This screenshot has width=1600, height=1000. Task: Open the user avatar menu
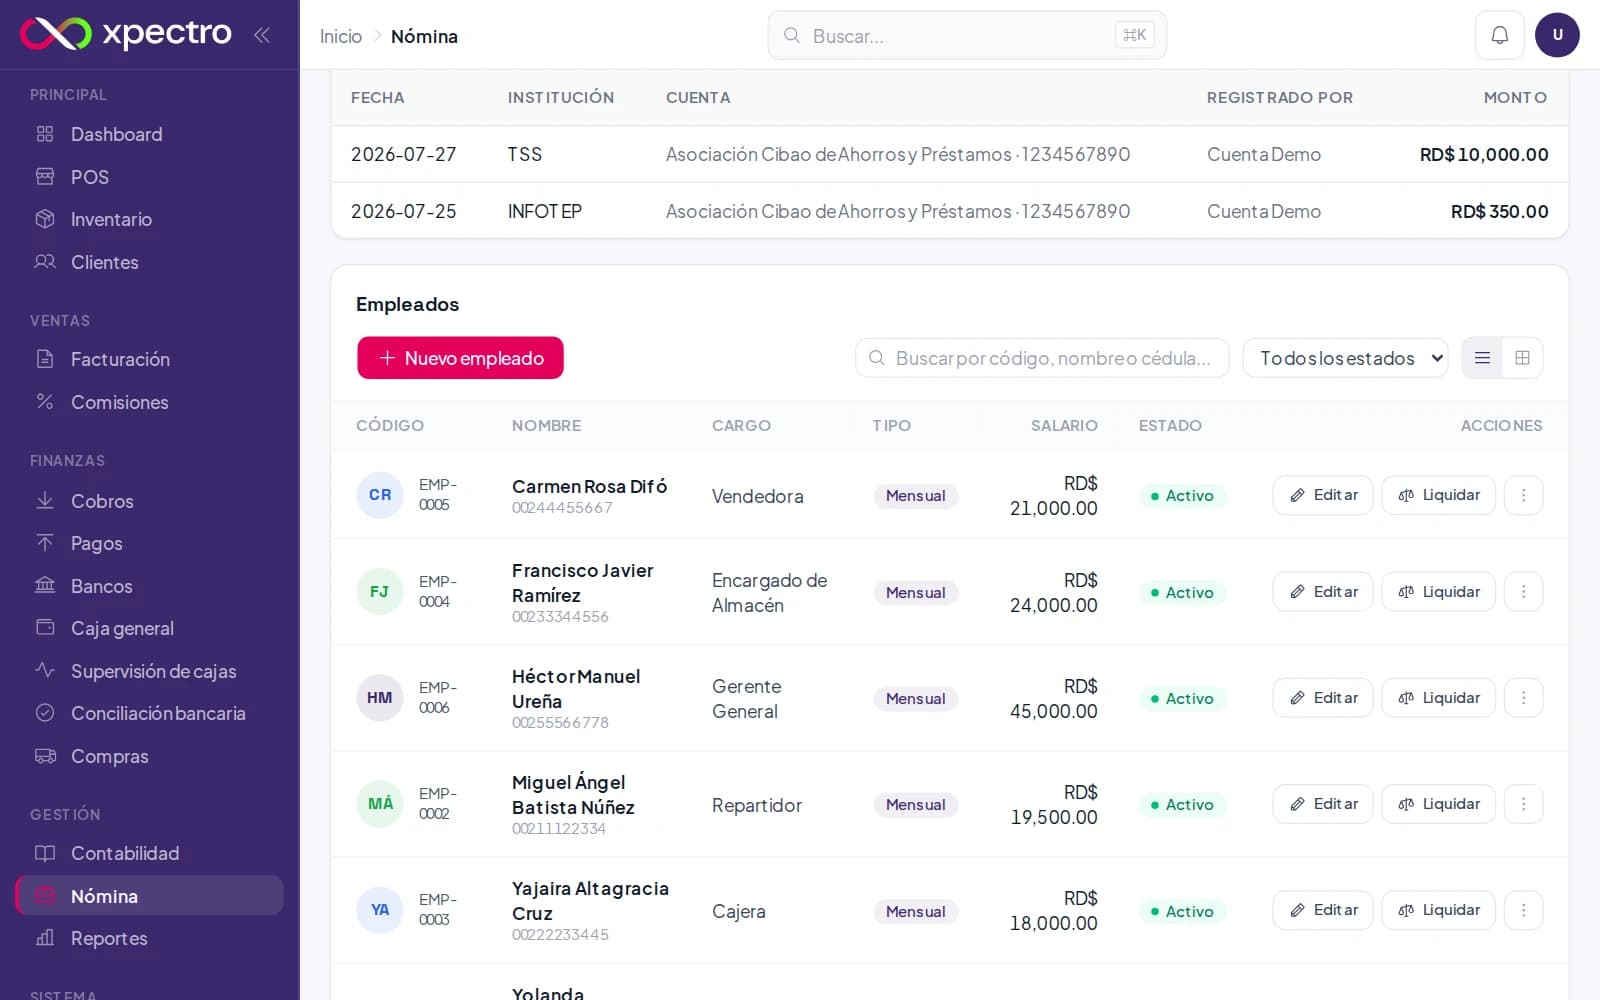(x=1557, y=35)
